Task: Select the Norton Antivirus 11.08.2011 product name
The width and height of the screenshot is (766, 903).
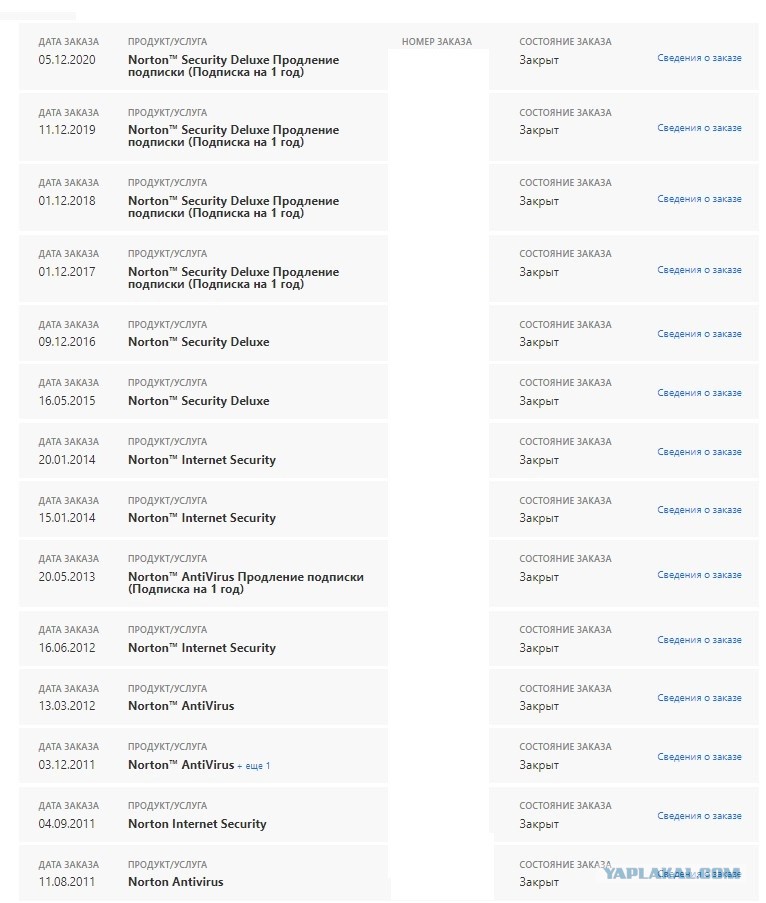Action: (176, 882)
